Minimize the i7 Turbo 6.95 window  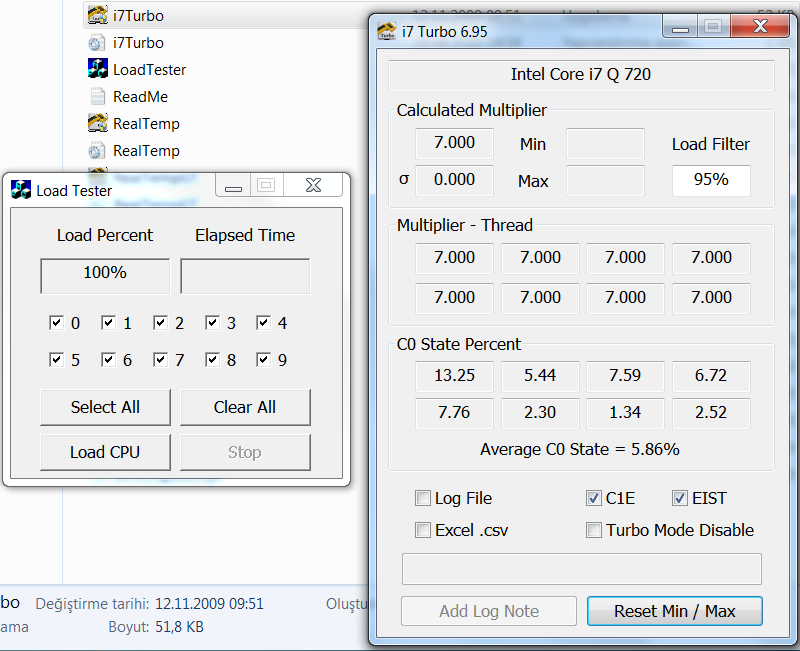click(x=680, y=27)
